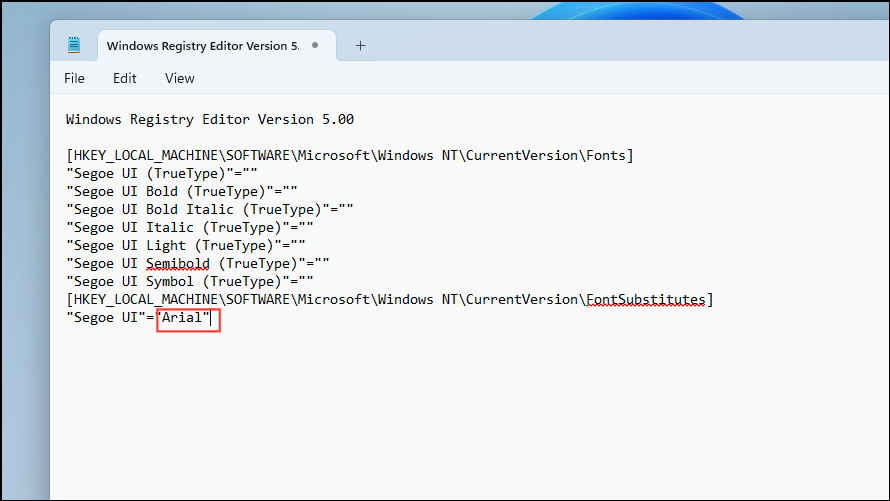890x501 pixels.
Task: Place cursor on "Segoe UI Bold (TrueType)" line
Action: [x=182, y=192]
